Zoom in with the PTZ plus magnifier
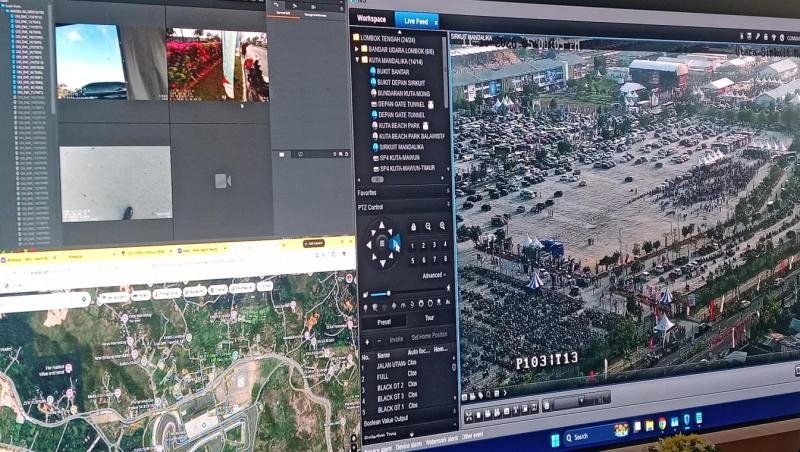The height and width of the screenshot is (452, 800). click(x=442, y=225)
